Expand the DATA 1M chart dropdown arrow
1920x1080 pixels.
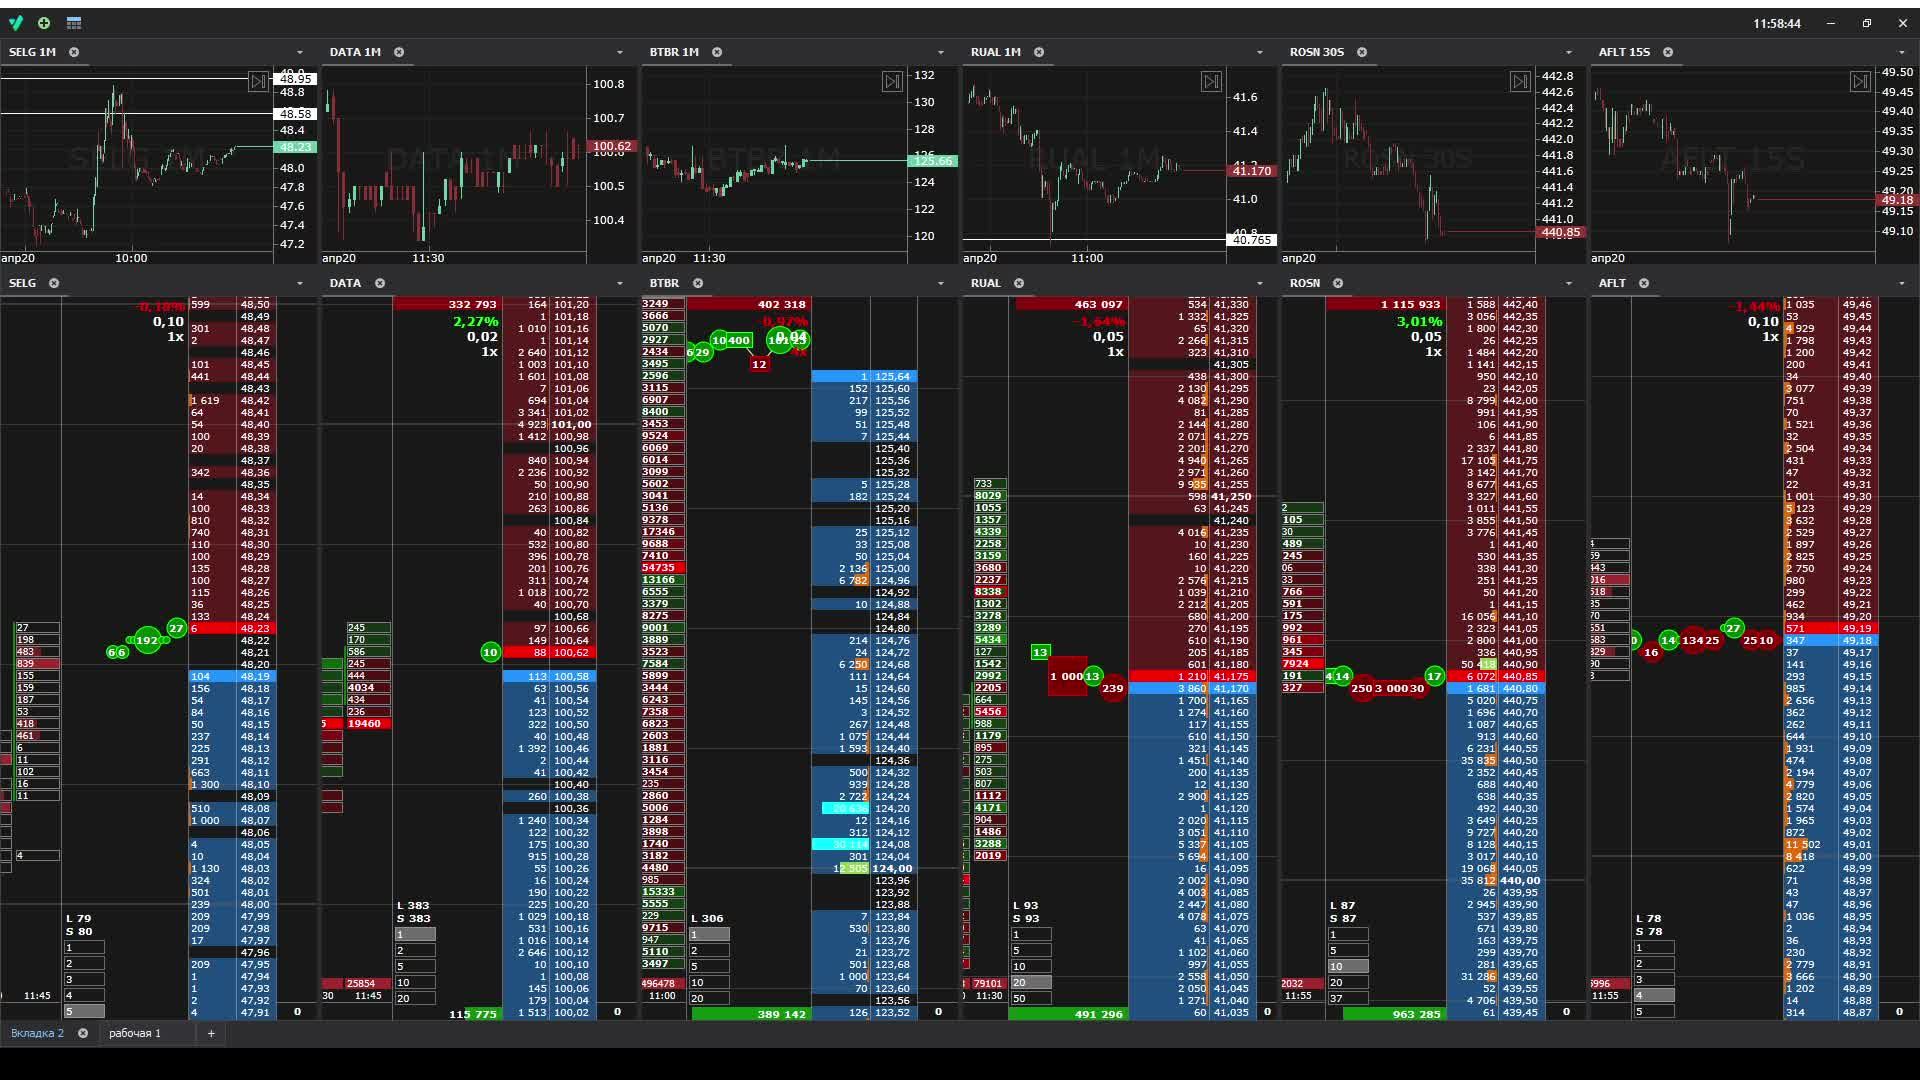[x=620, y=52]
